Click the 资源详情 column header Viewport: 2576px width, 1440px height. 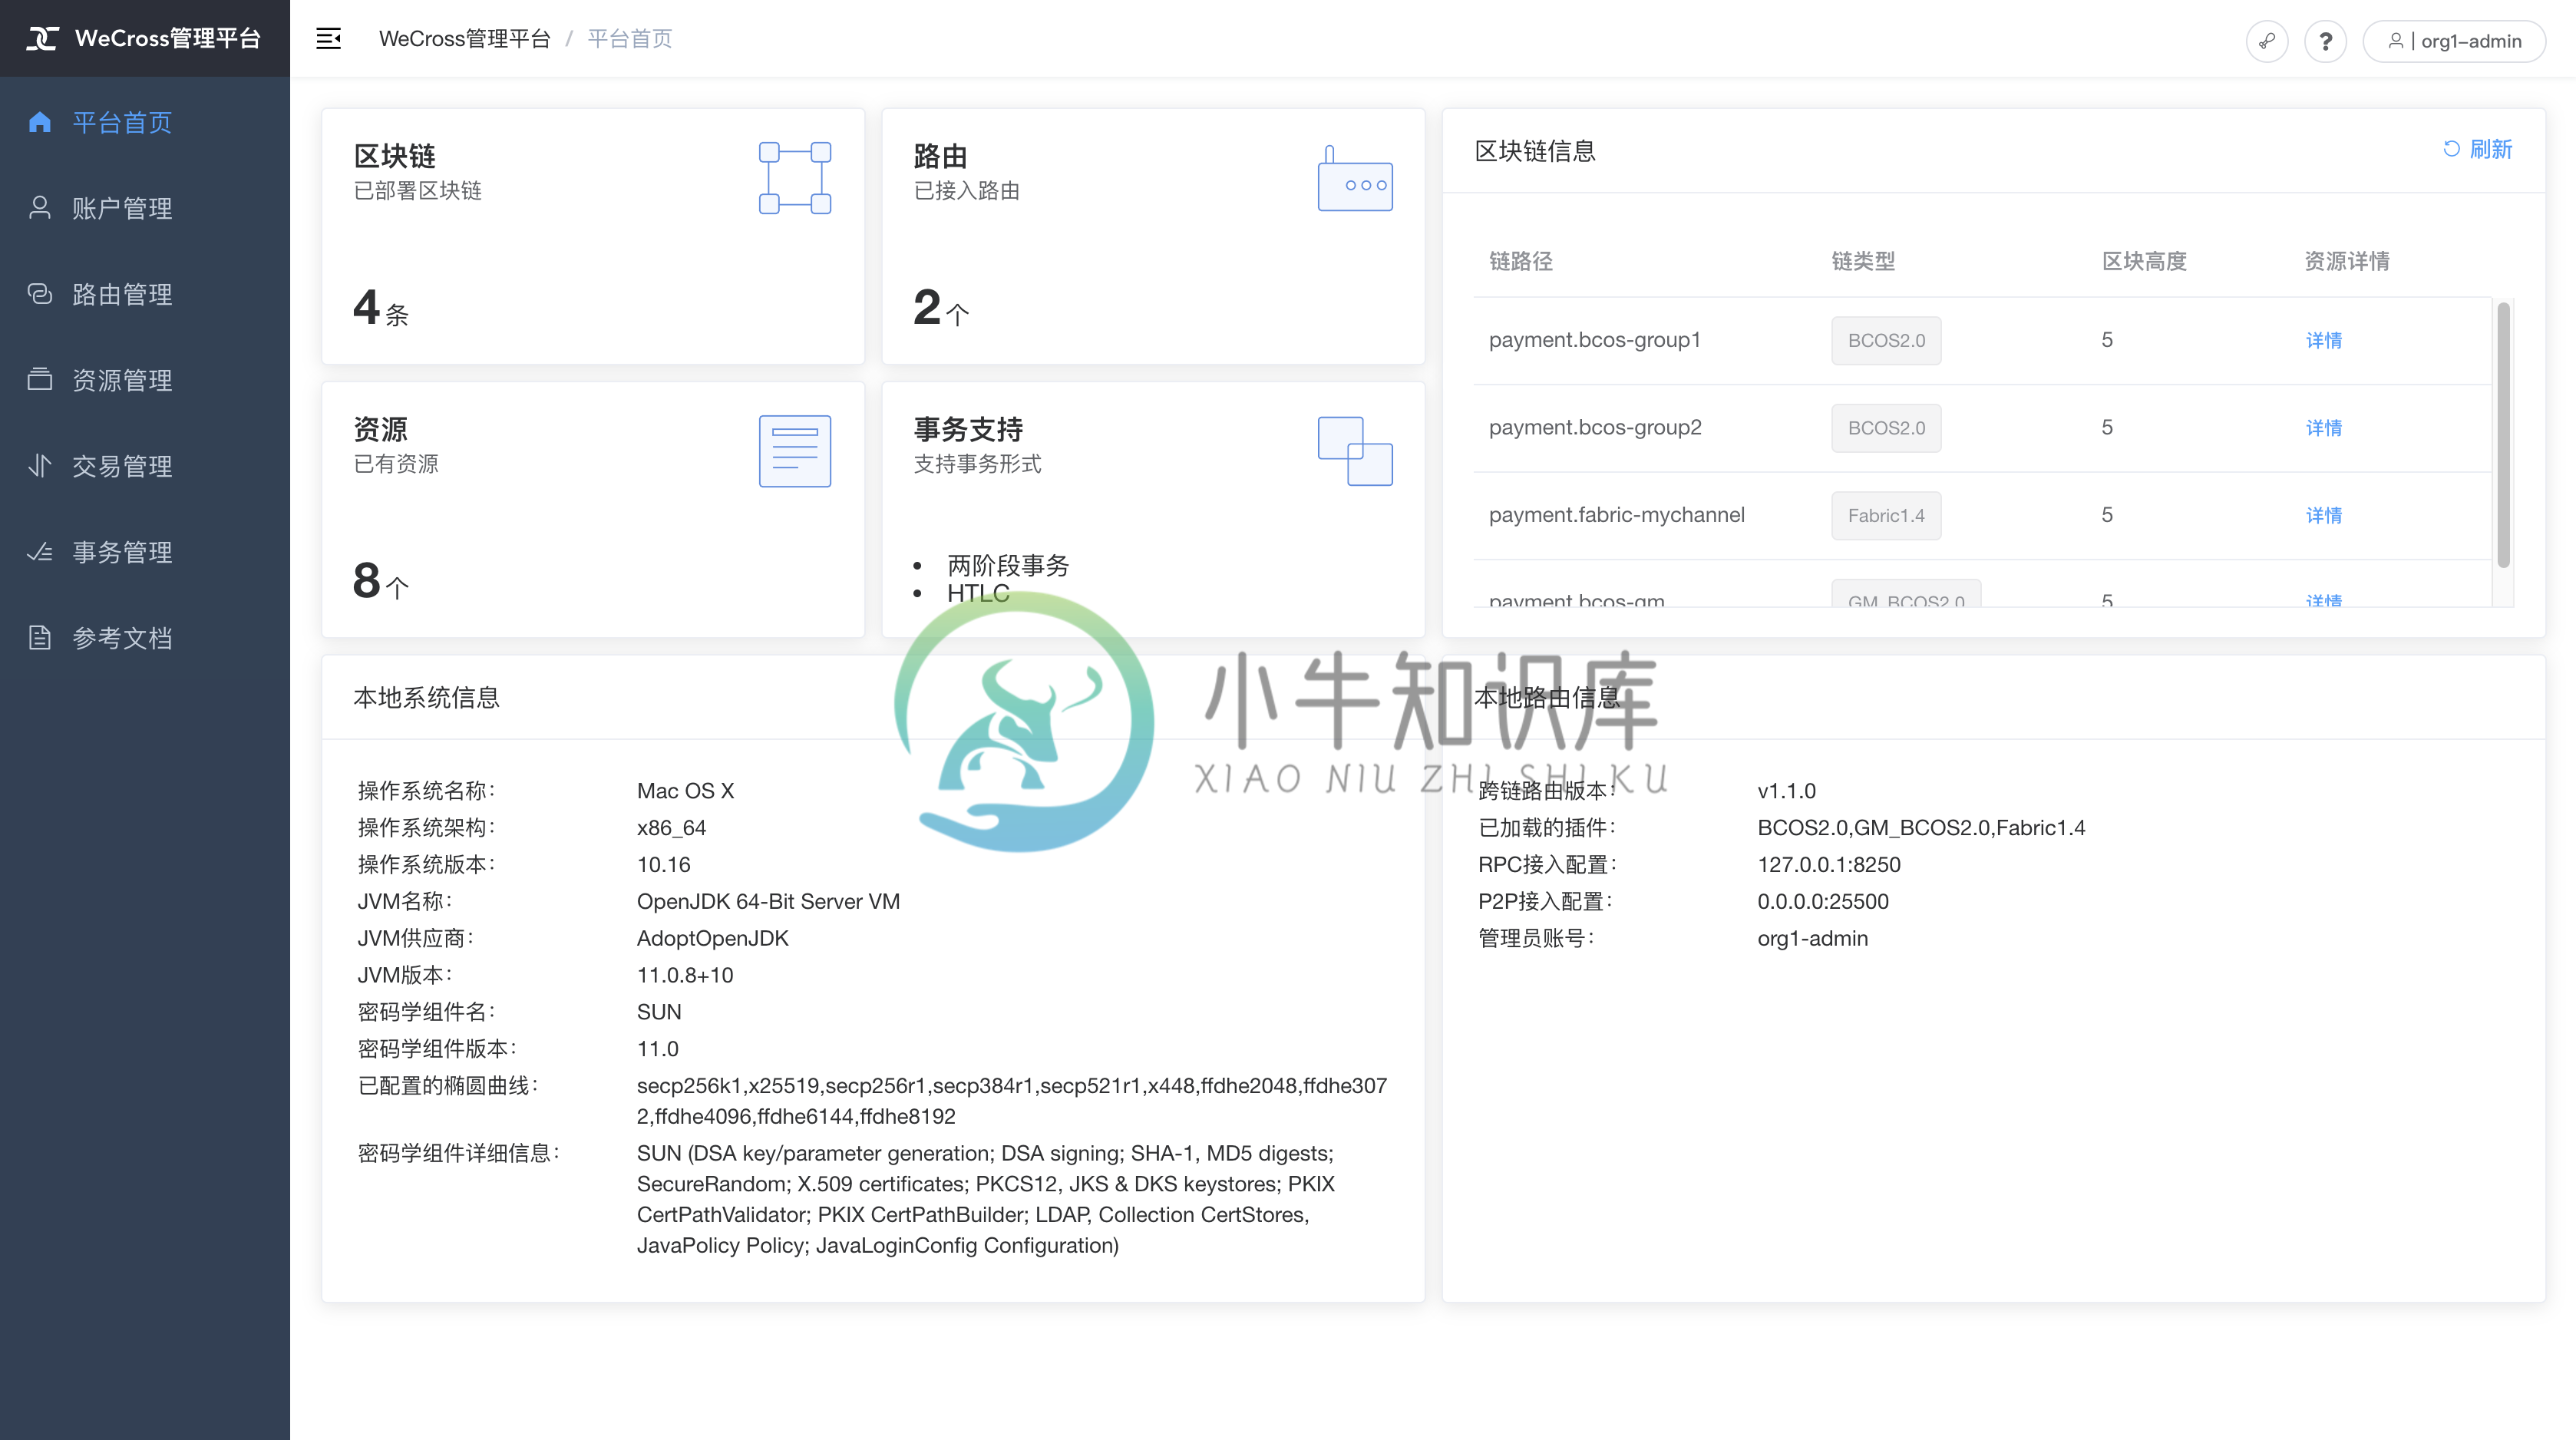click(2347, 261)
